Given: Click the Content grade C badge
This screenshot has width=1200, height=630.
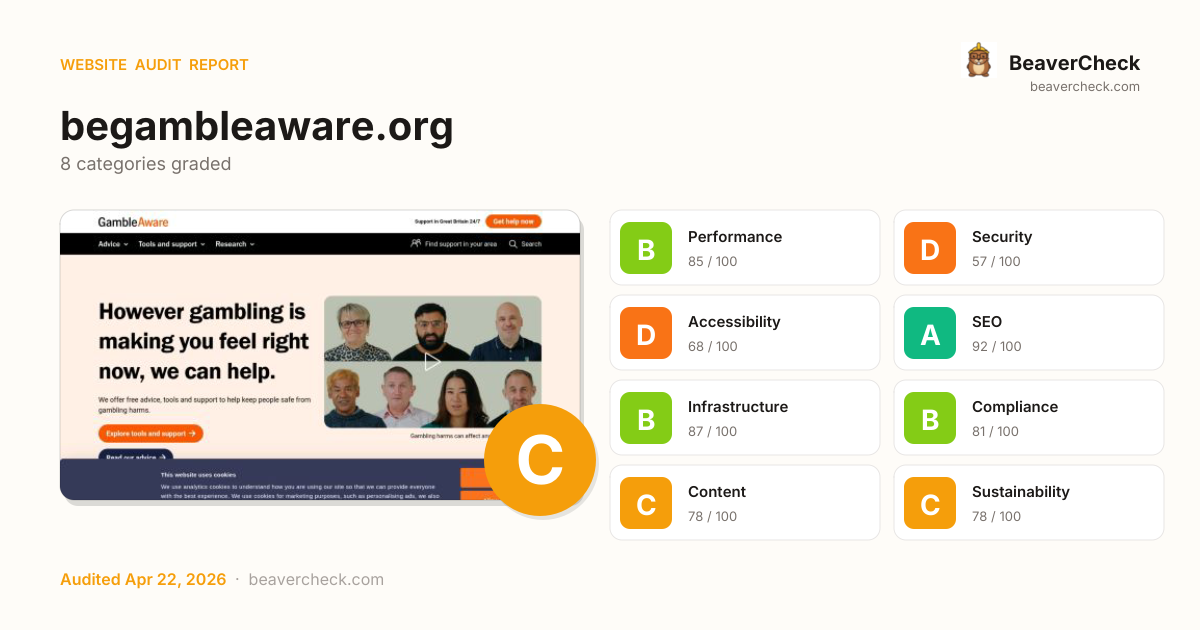Looking at the screenshot, I should (646, 503).
